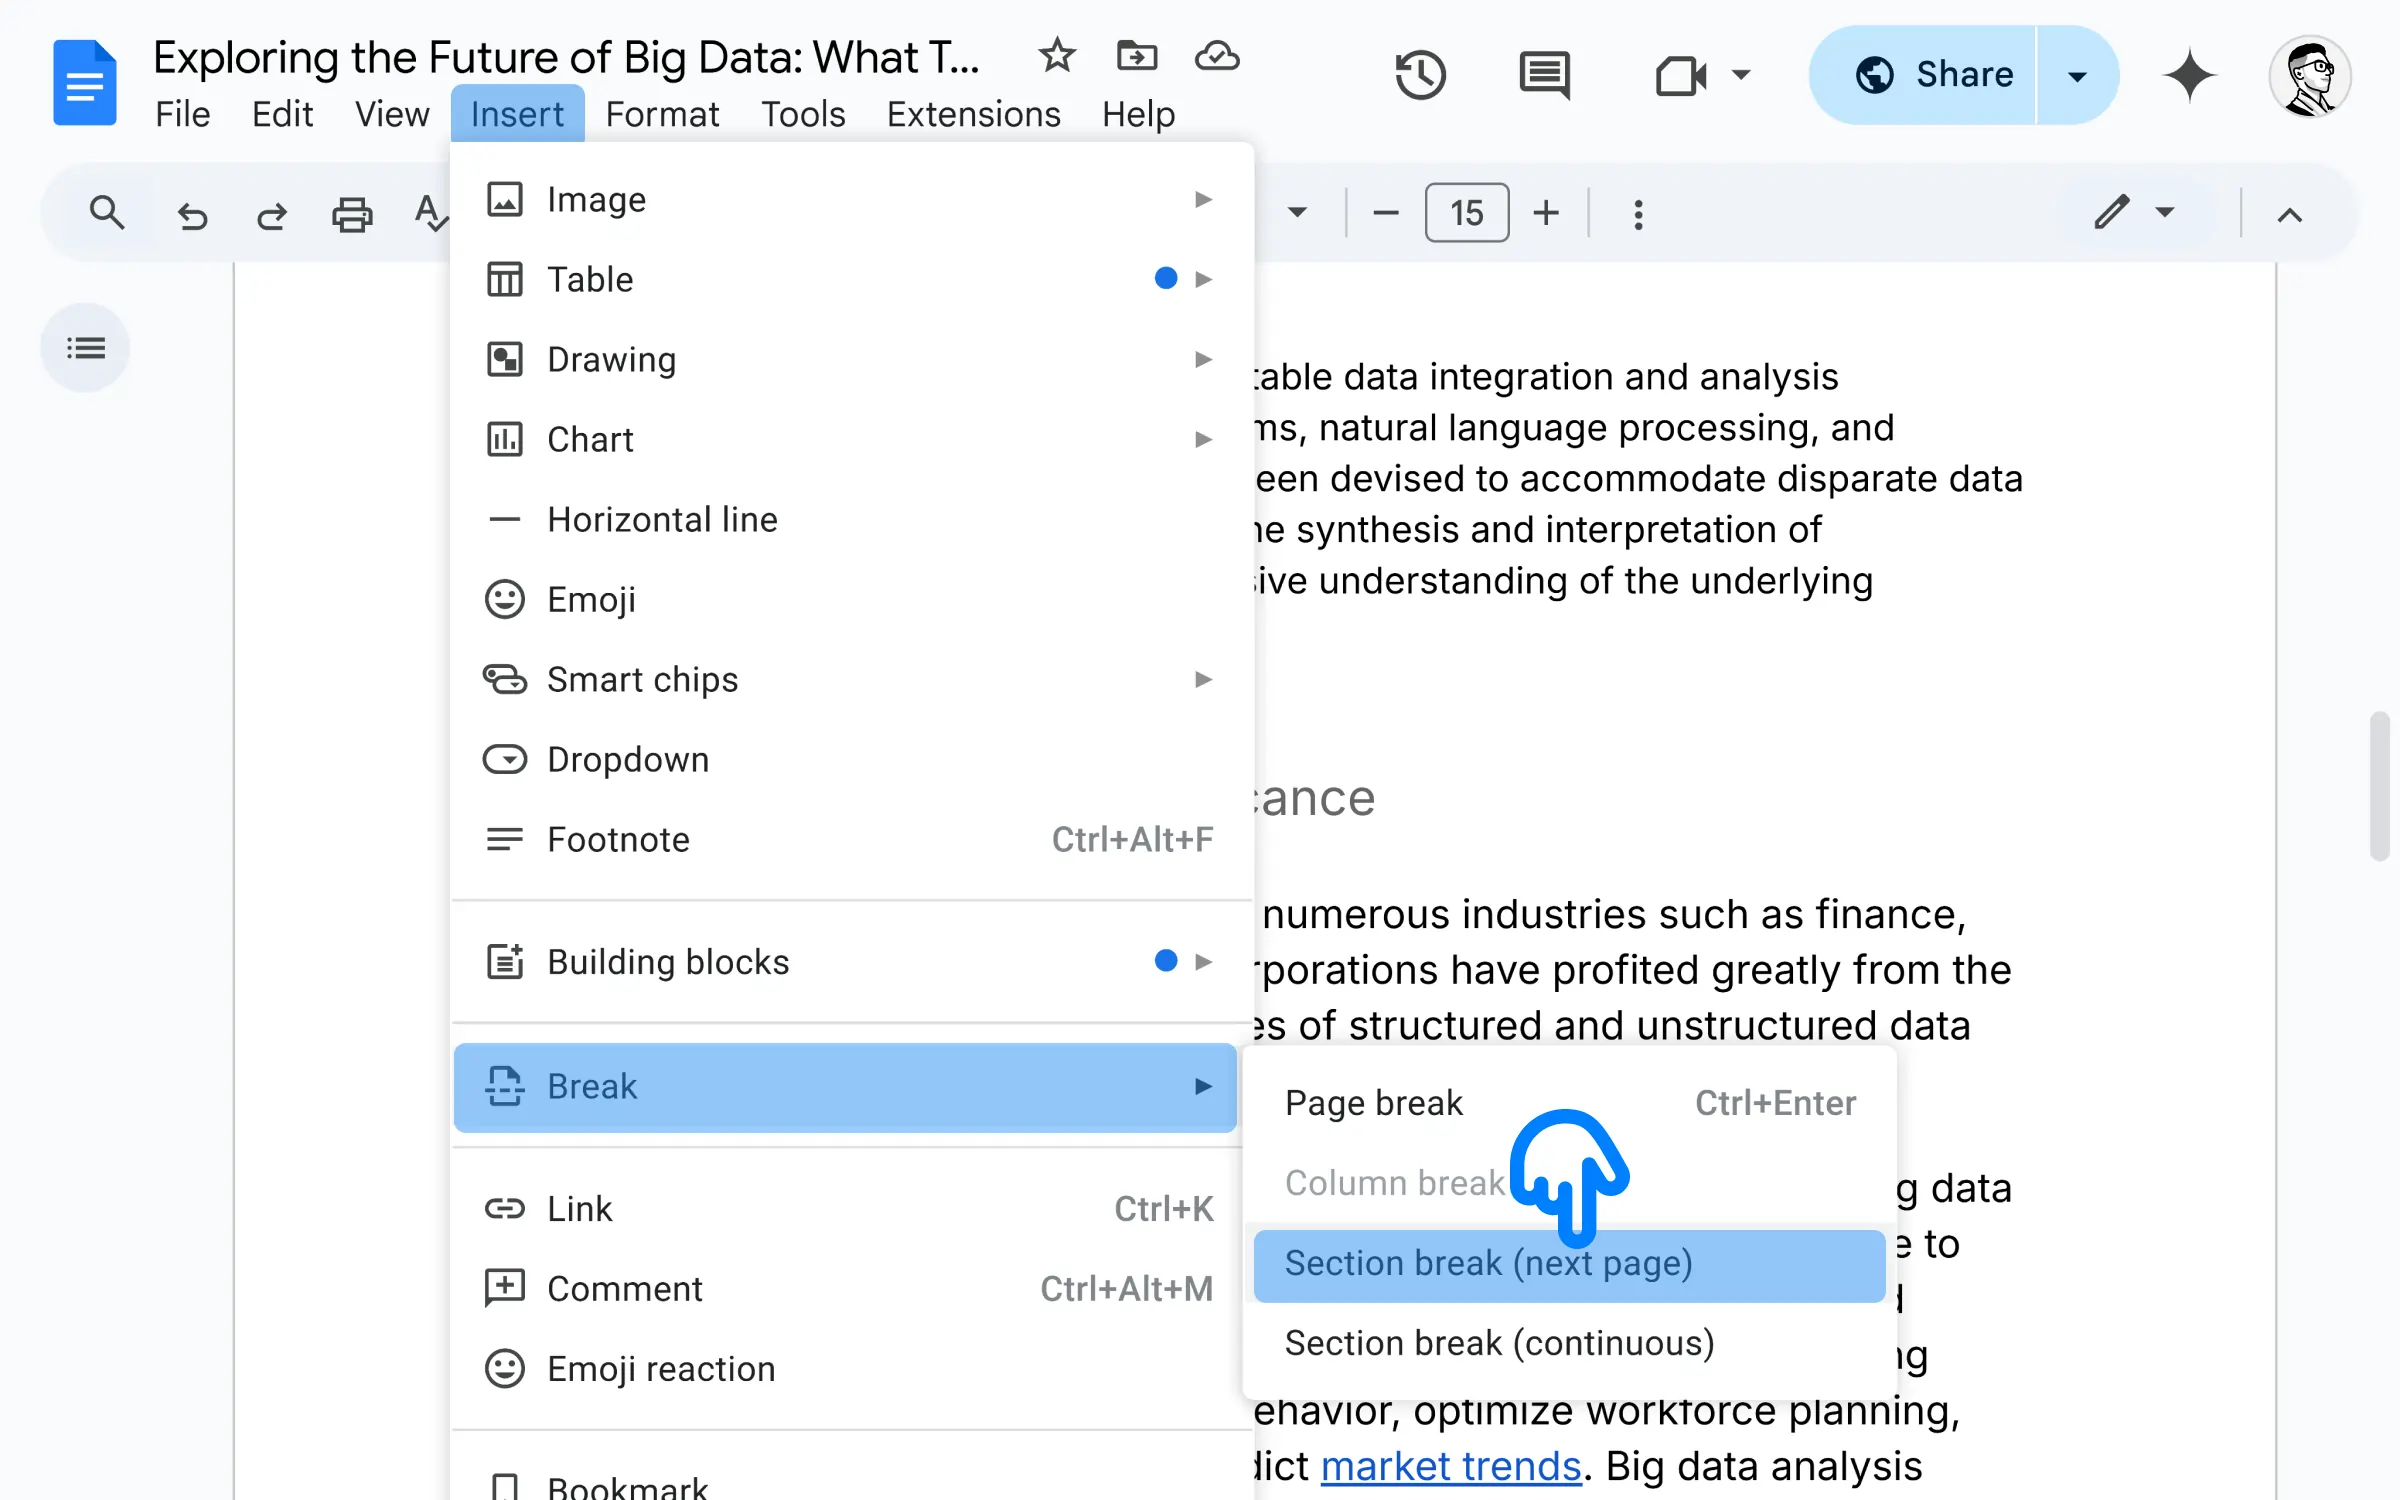The width and height of the screenshot is (2400, 1500).
Task: Insert a Page break
Action: [x=1570, y=1103]
